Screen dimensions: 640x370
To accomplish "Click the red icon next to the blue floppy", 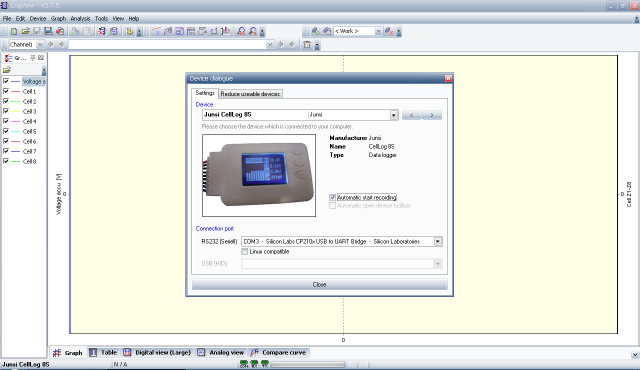I will point(60,31).
